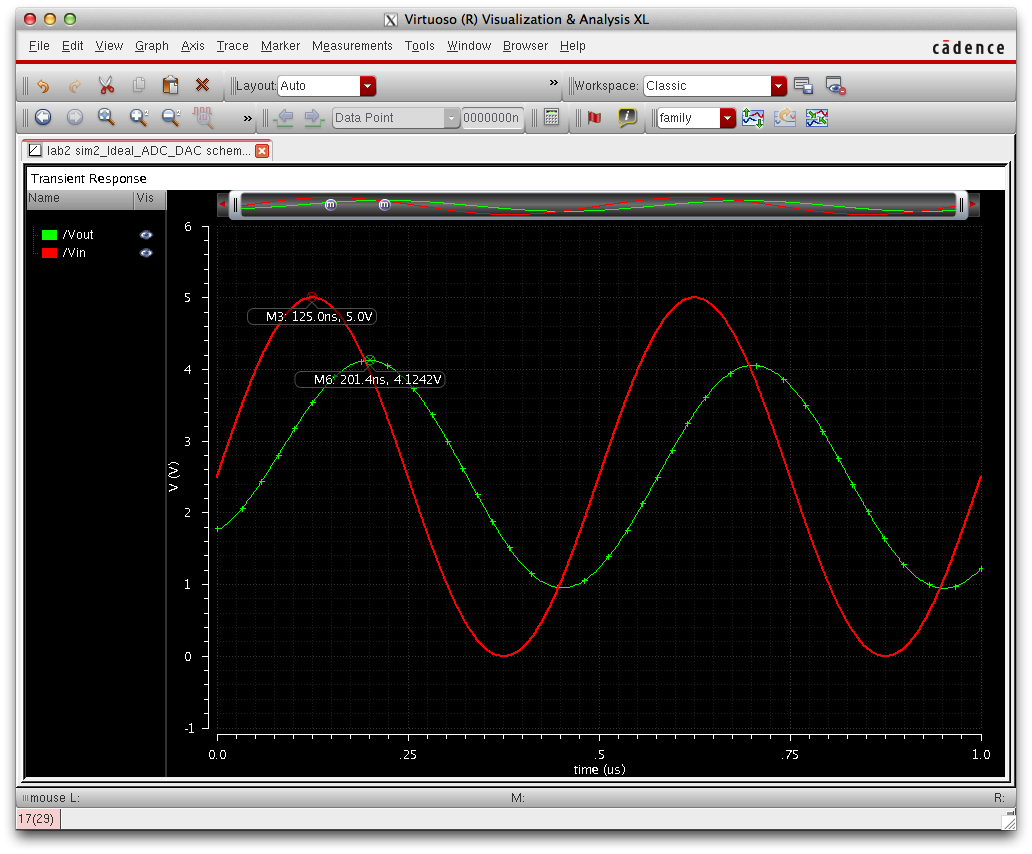This screenshot has width=1032, height=854.
Task: Click the Zoom to Fit icon
Action: click(107, 118)
